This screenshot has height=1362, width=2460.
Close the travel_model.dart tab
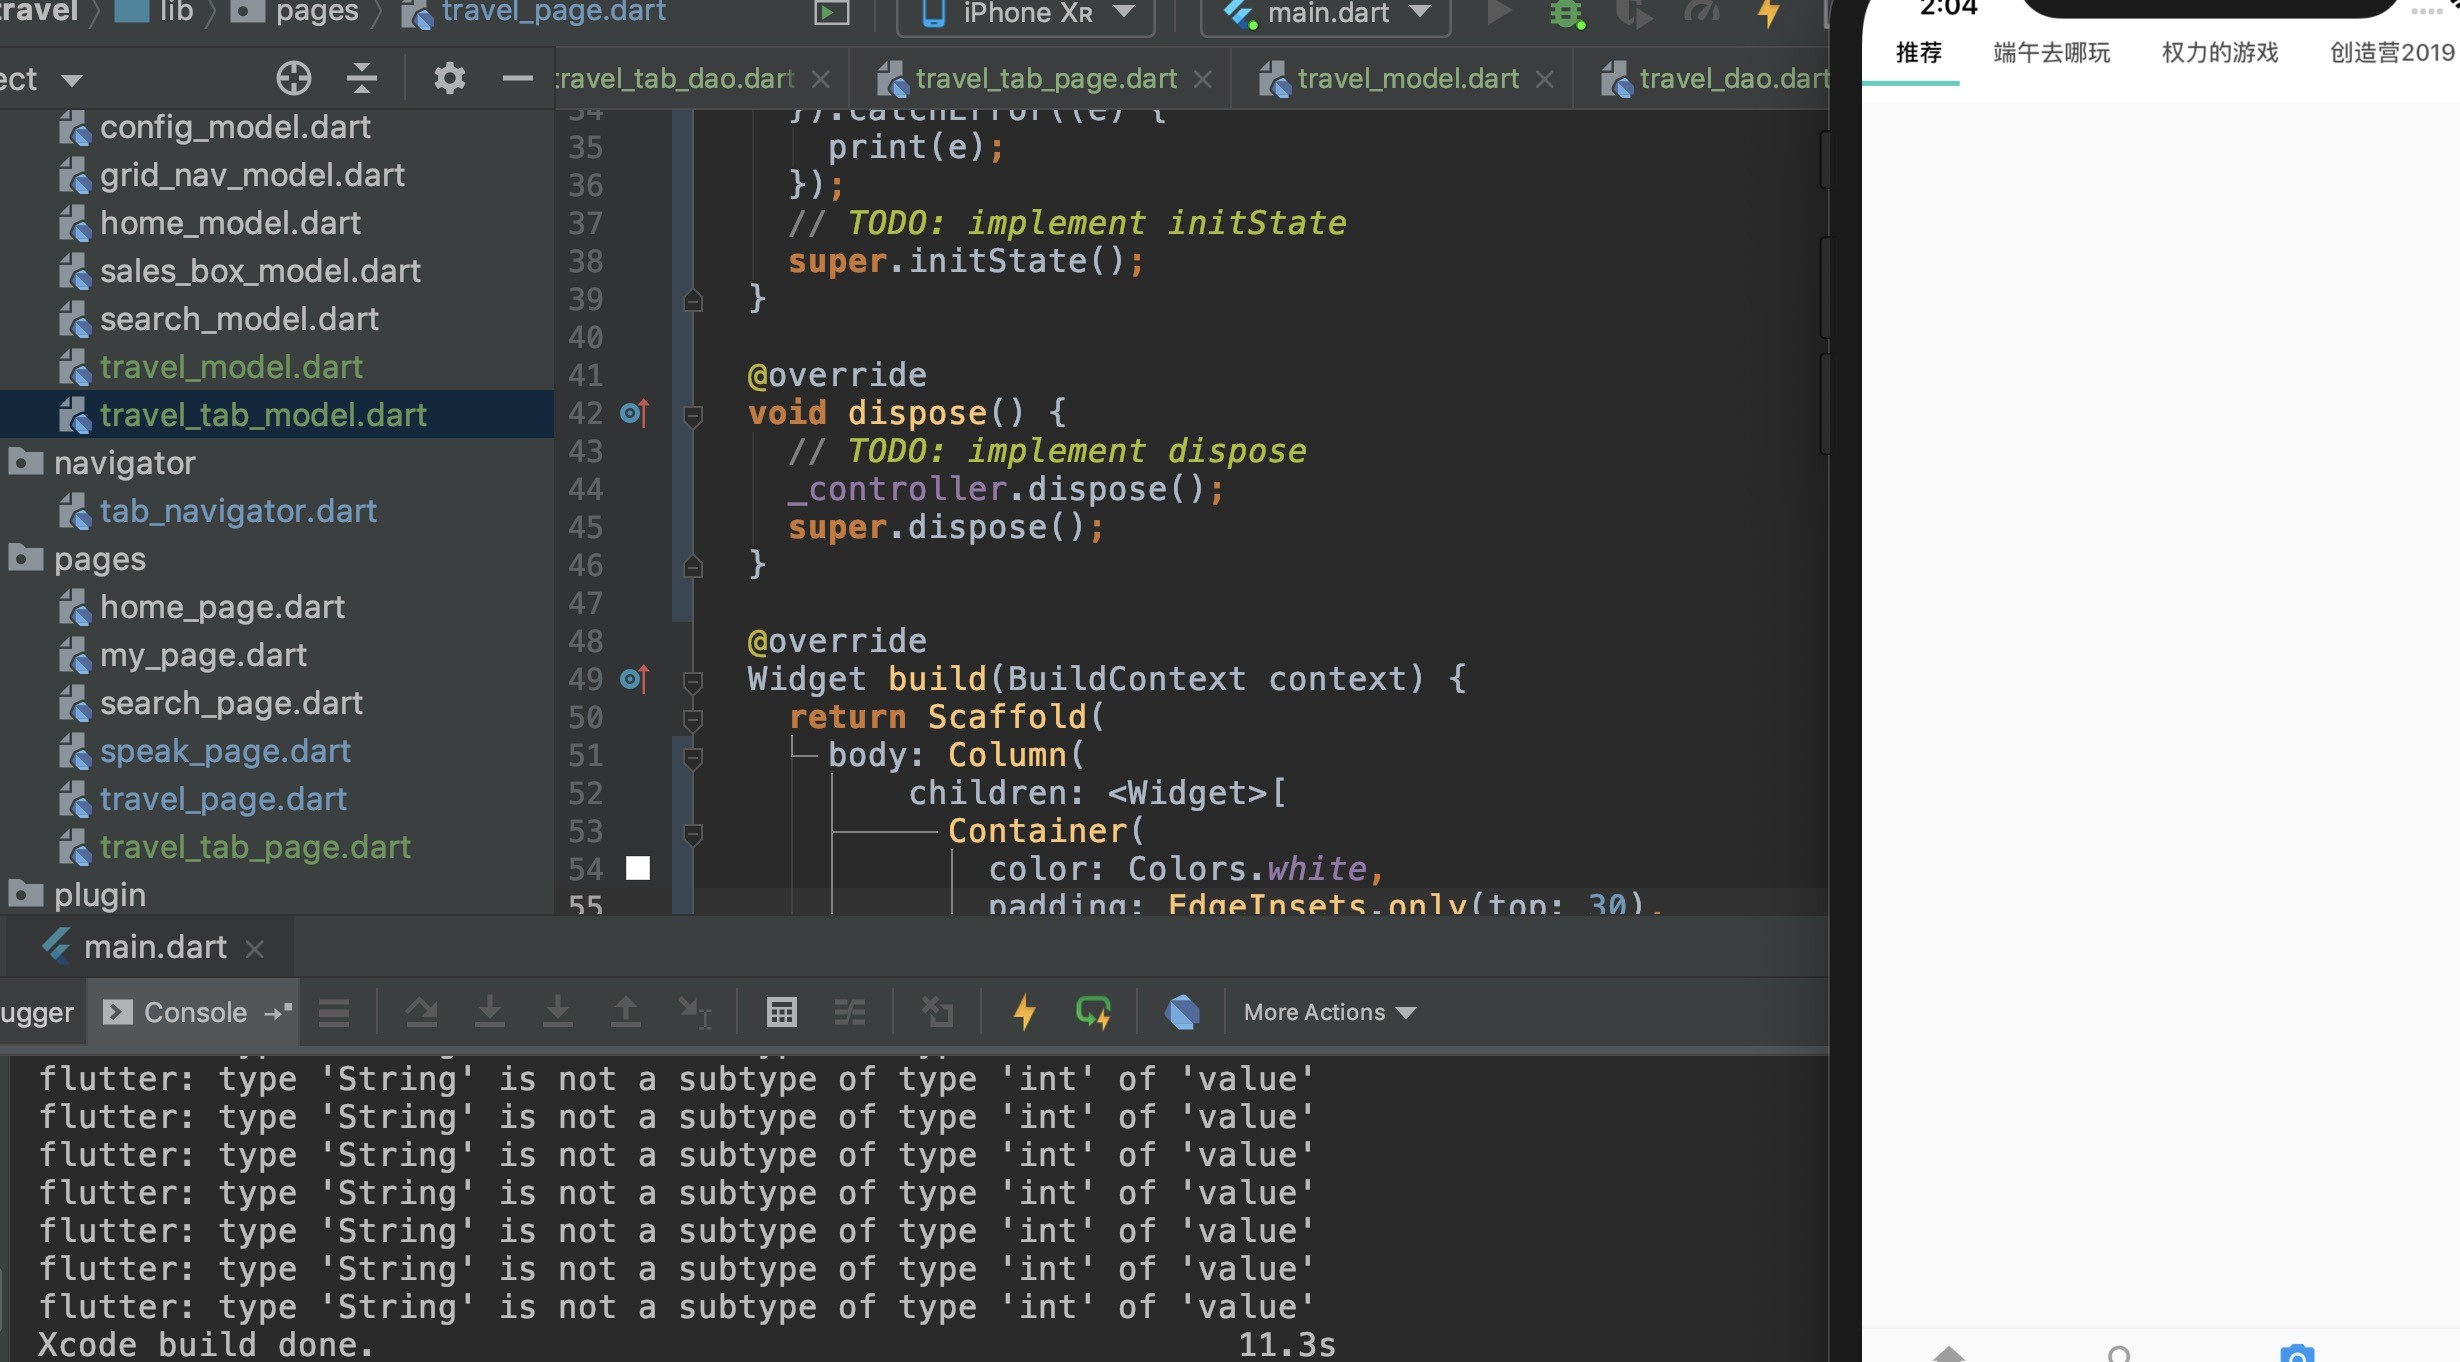[x=1544, y=80]
